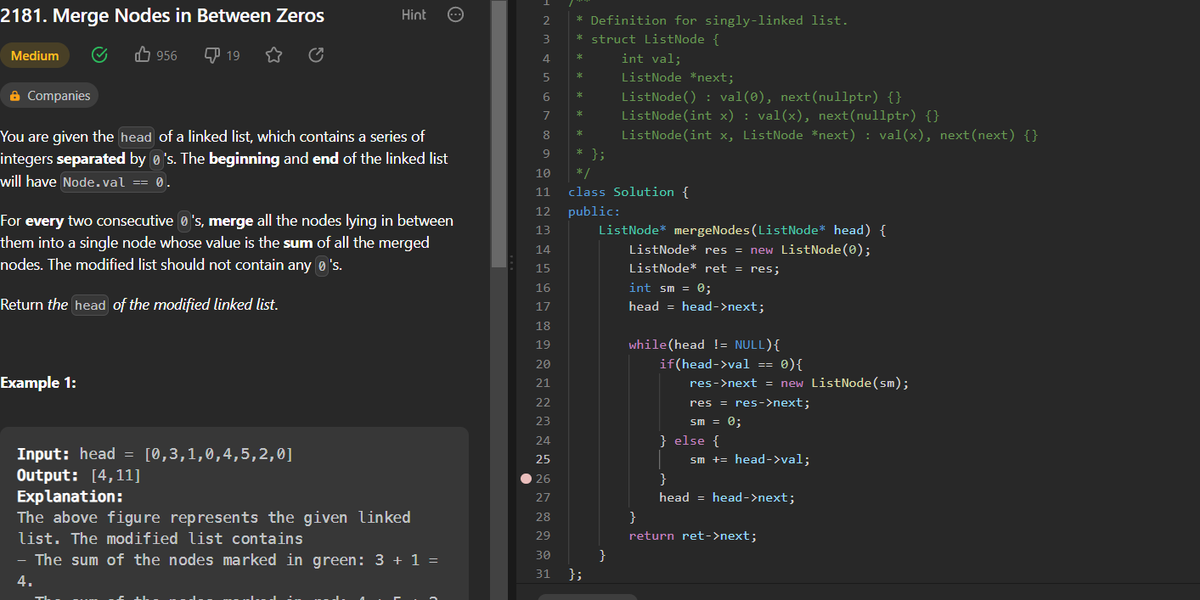The image size is (1200, 600).
Task: Toggle breakpoint dot at line 26
Action: (526, 478)
